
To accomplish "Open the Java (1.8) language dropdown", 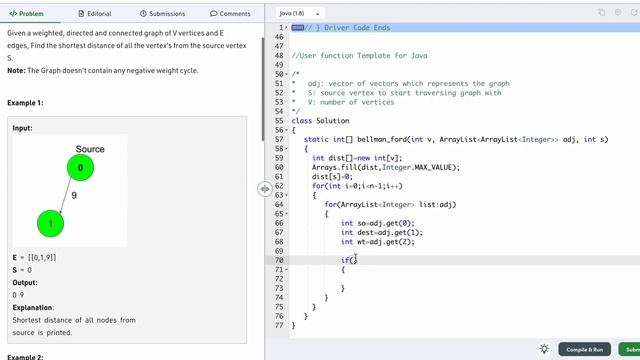I will coord(300,13).
